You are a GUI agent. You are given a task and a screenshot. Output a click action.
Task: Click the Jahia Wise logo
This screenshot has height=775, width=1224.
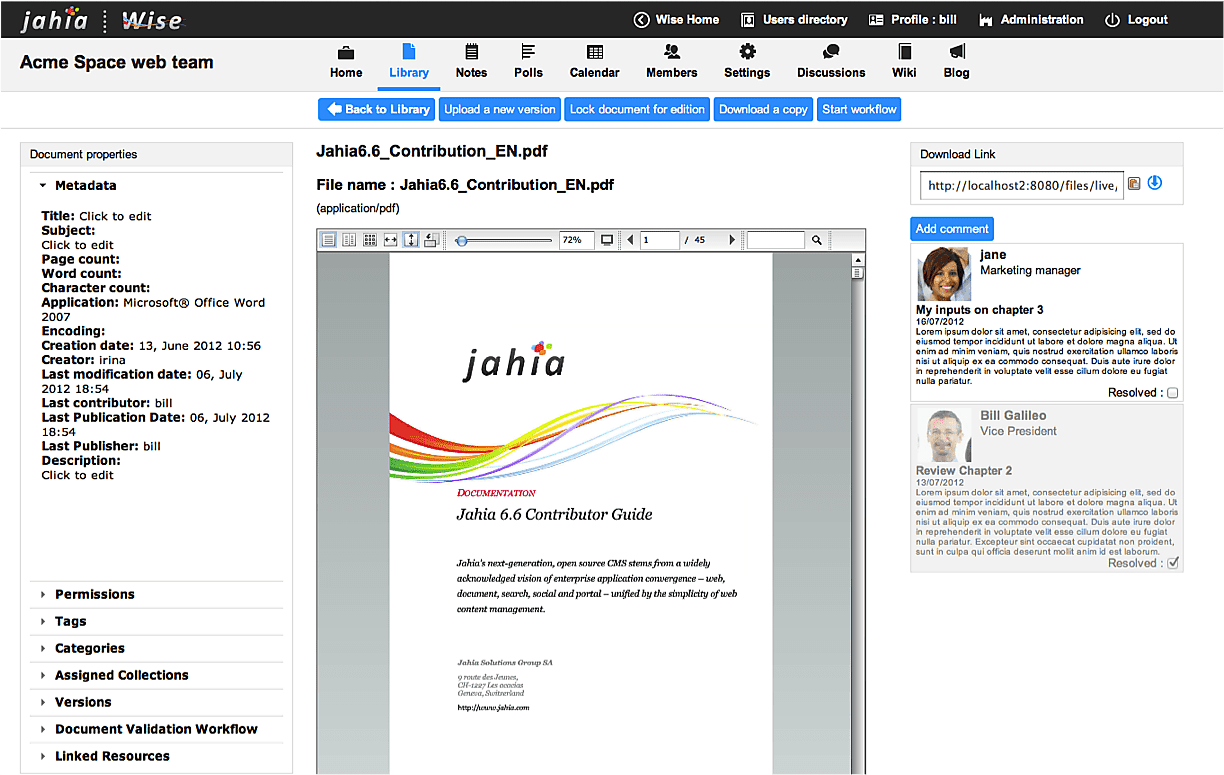coord(102,19)
